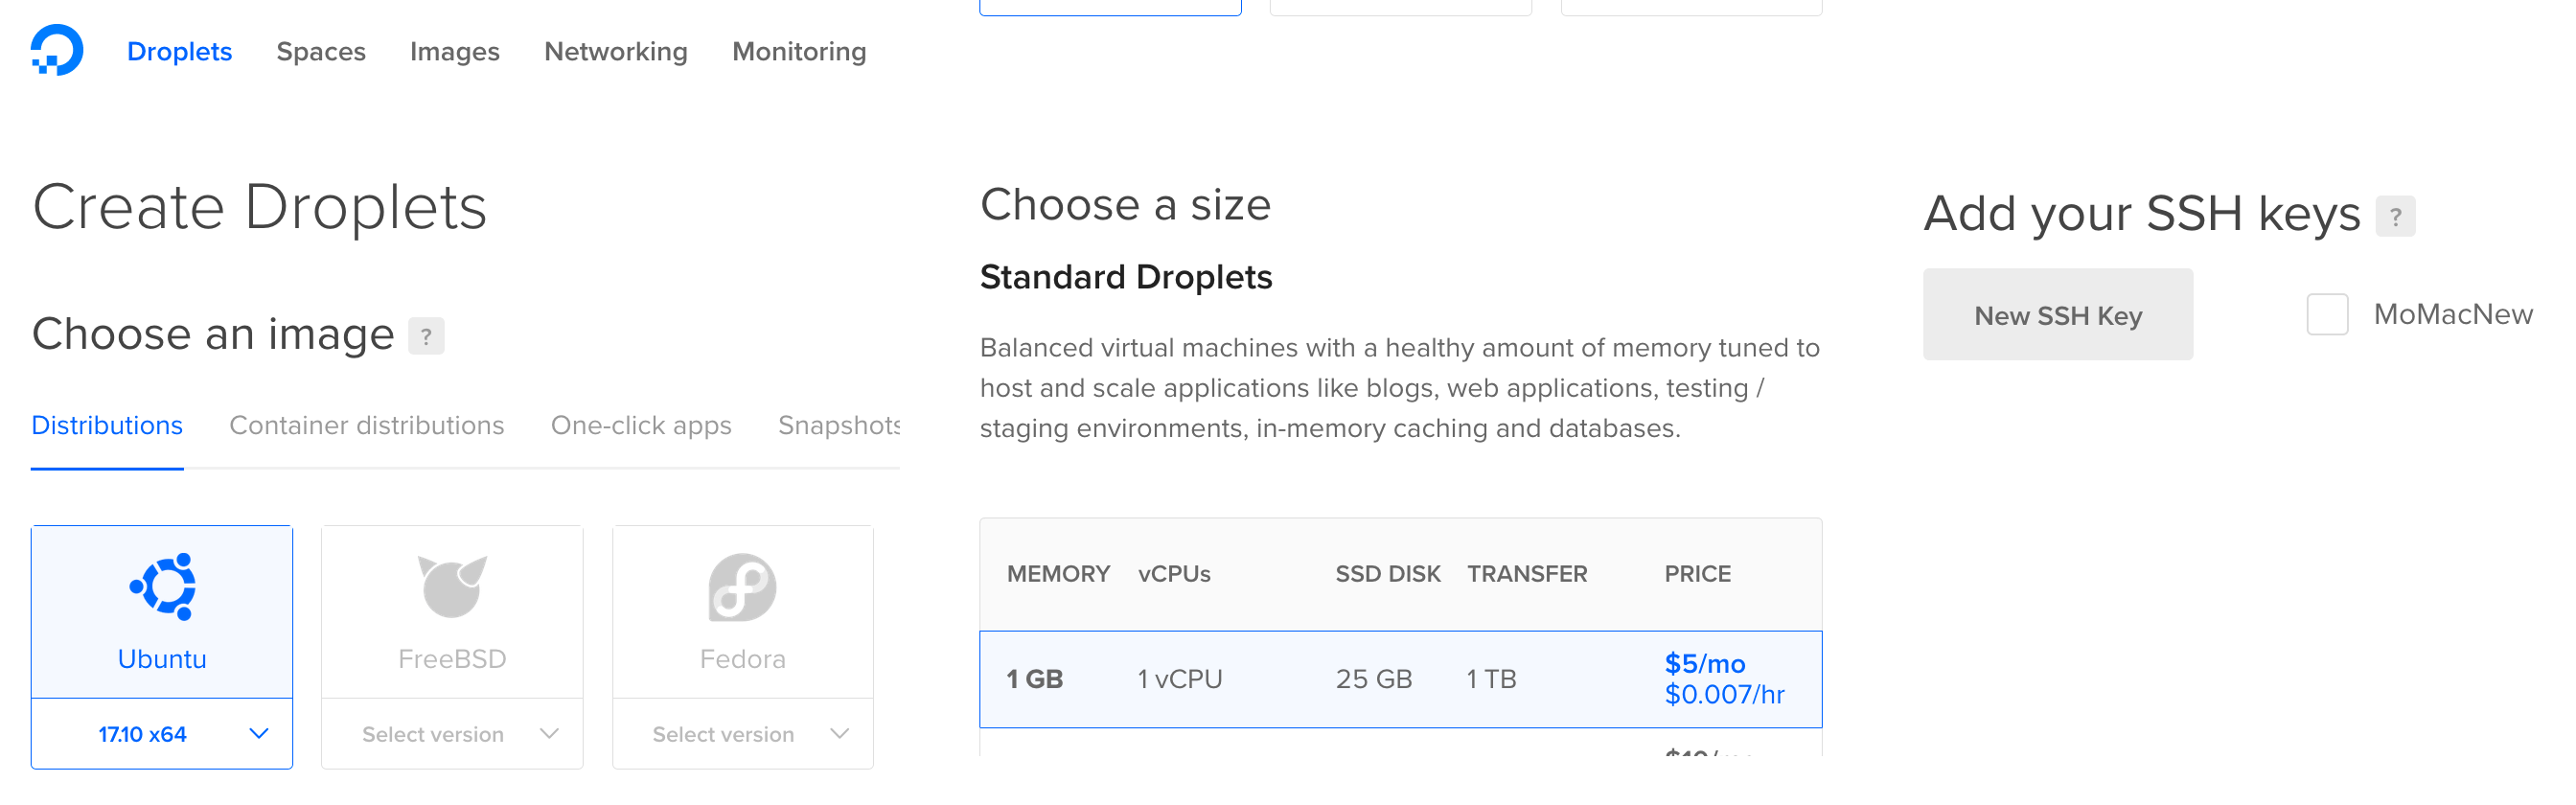The height and width of the screenshot is (805, 2576).
Task: Switch to Container distributions tab
Action: [x=367, y=425]
